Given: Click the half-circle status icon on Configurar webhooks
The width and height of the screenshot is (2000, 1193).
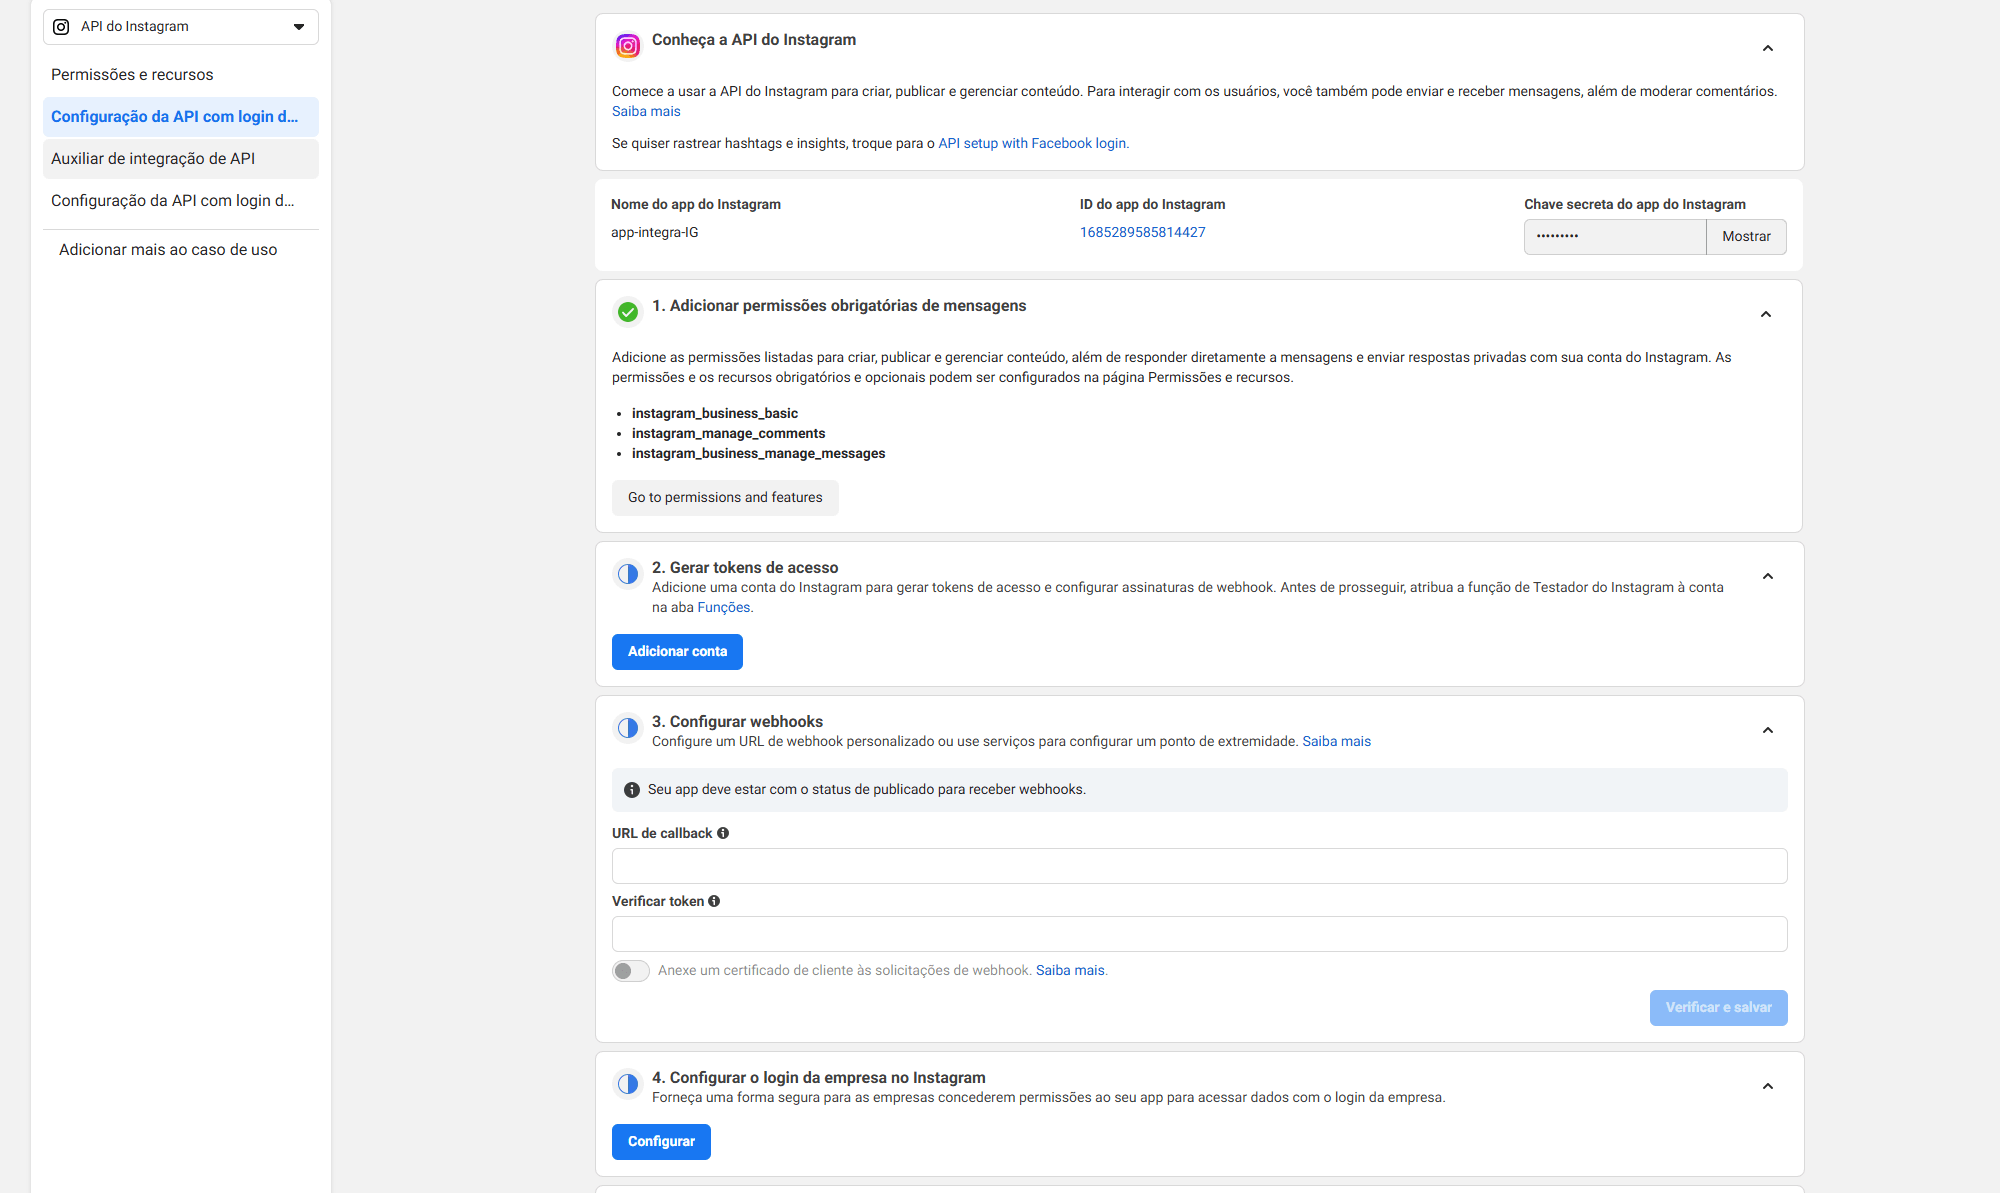Looking at the screenshot, I should [x=628, y=728].
